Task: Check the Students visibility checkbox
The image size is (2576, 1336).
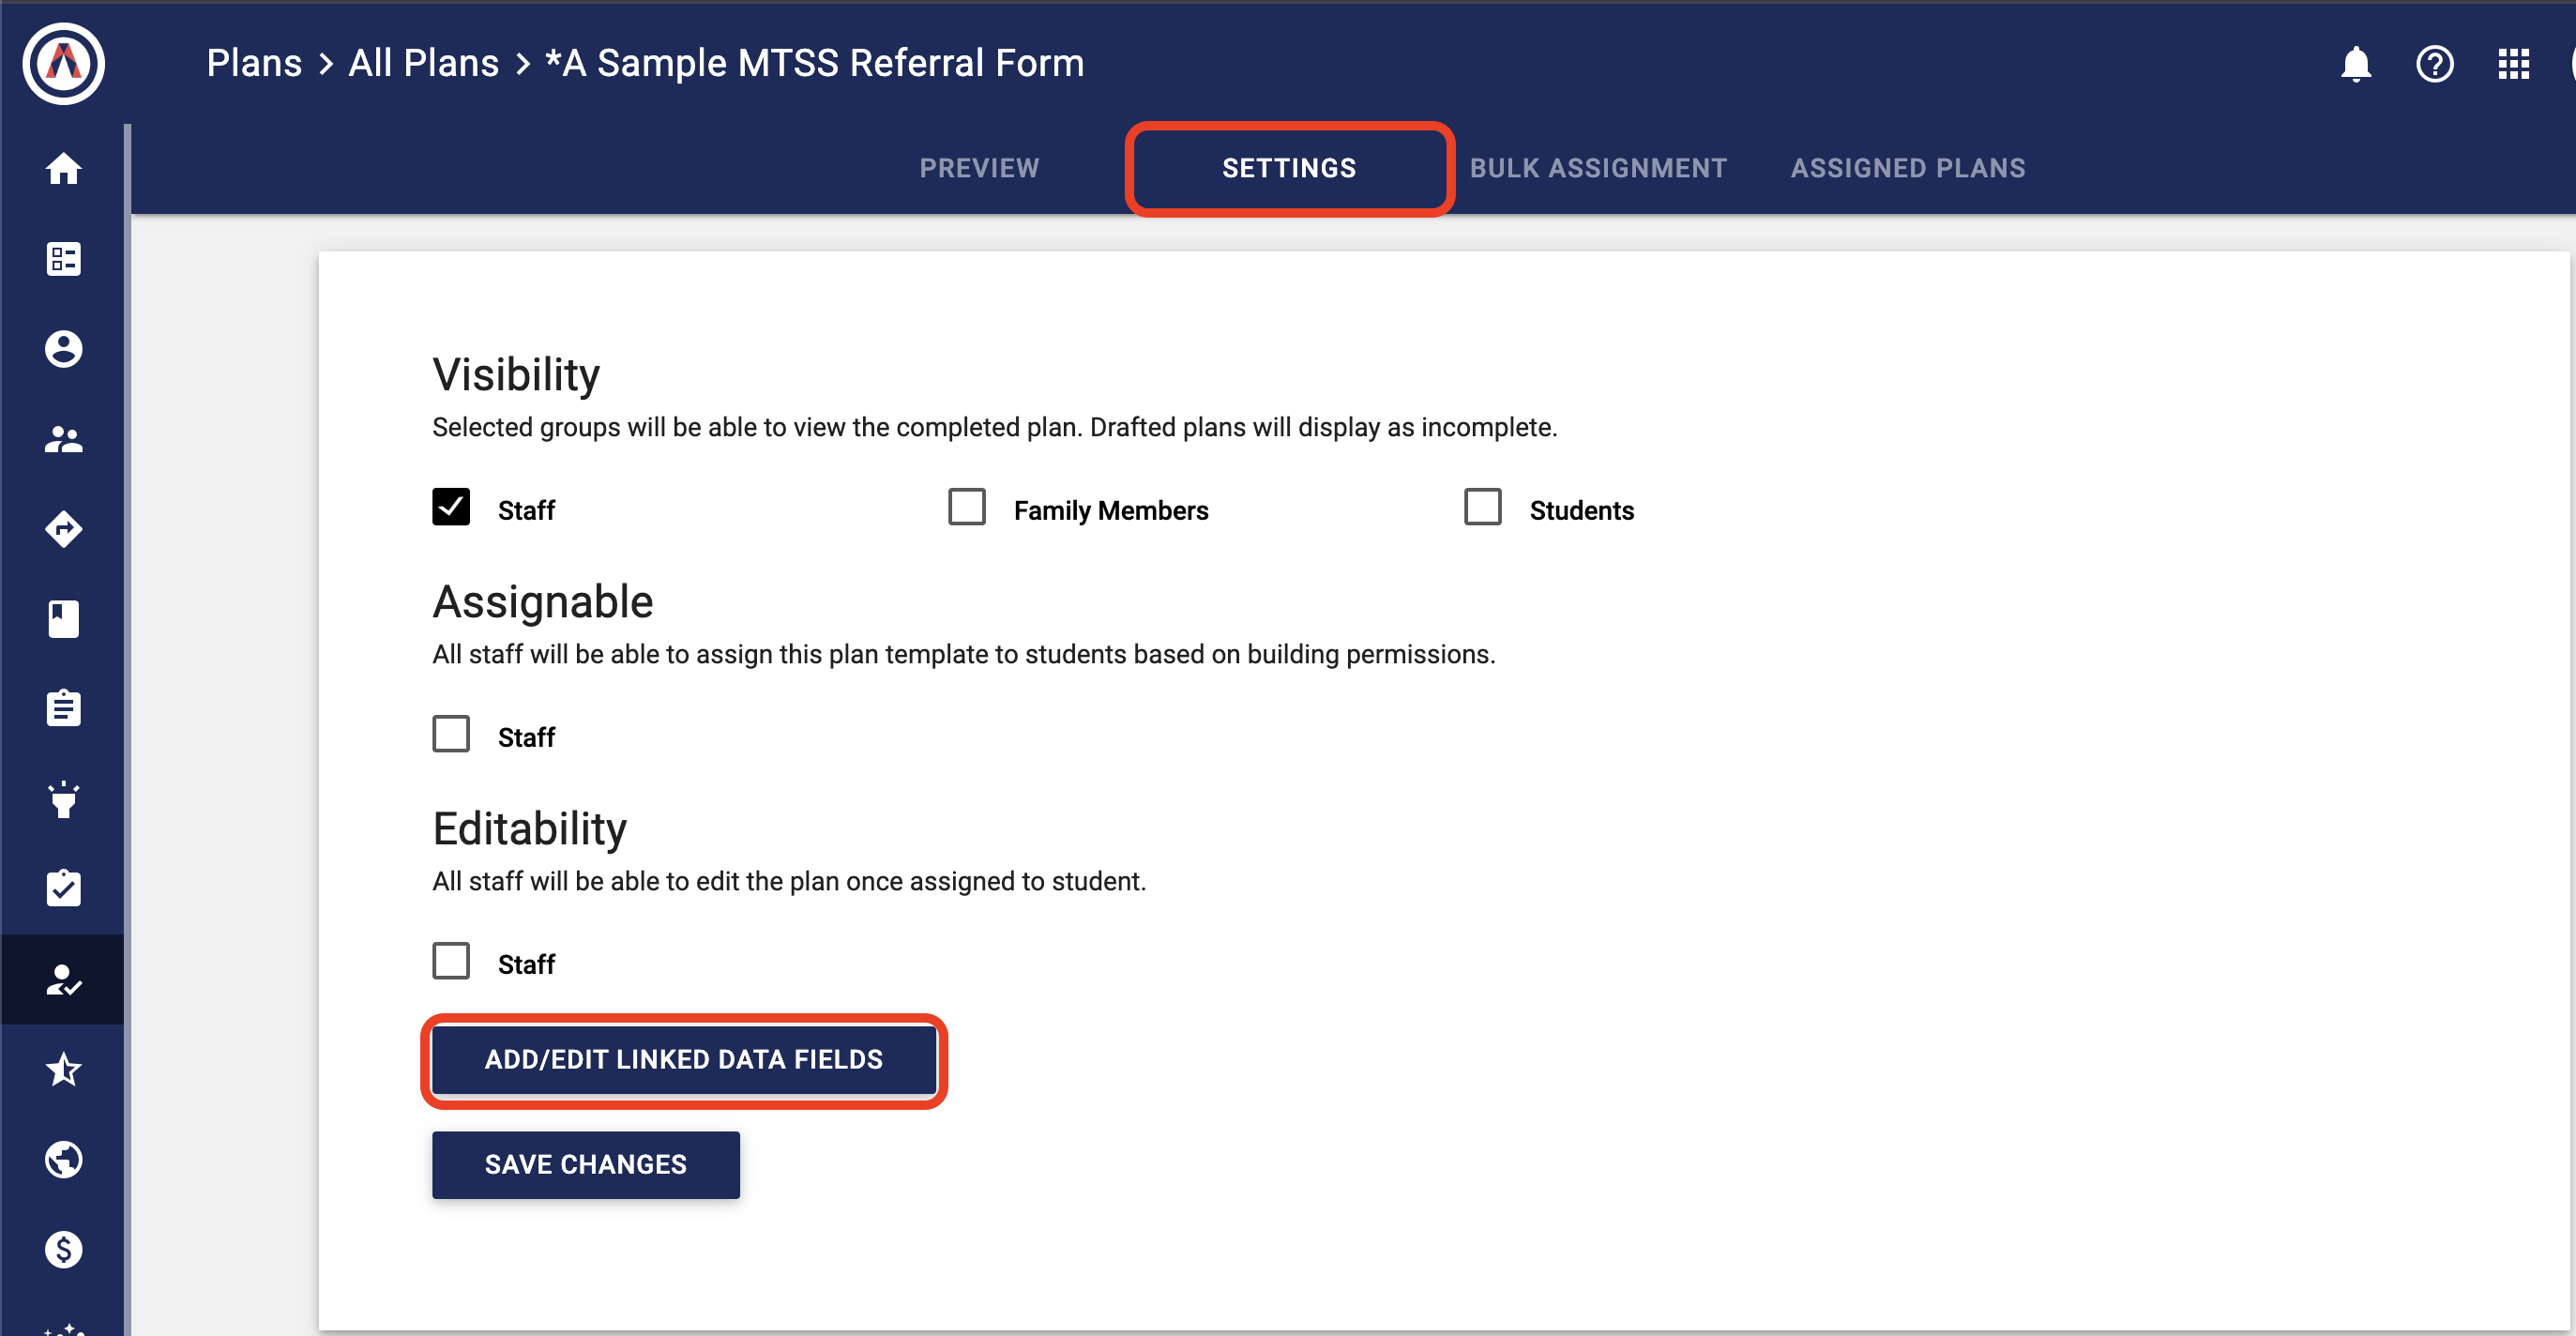Action: click(x=1482, y=507)
